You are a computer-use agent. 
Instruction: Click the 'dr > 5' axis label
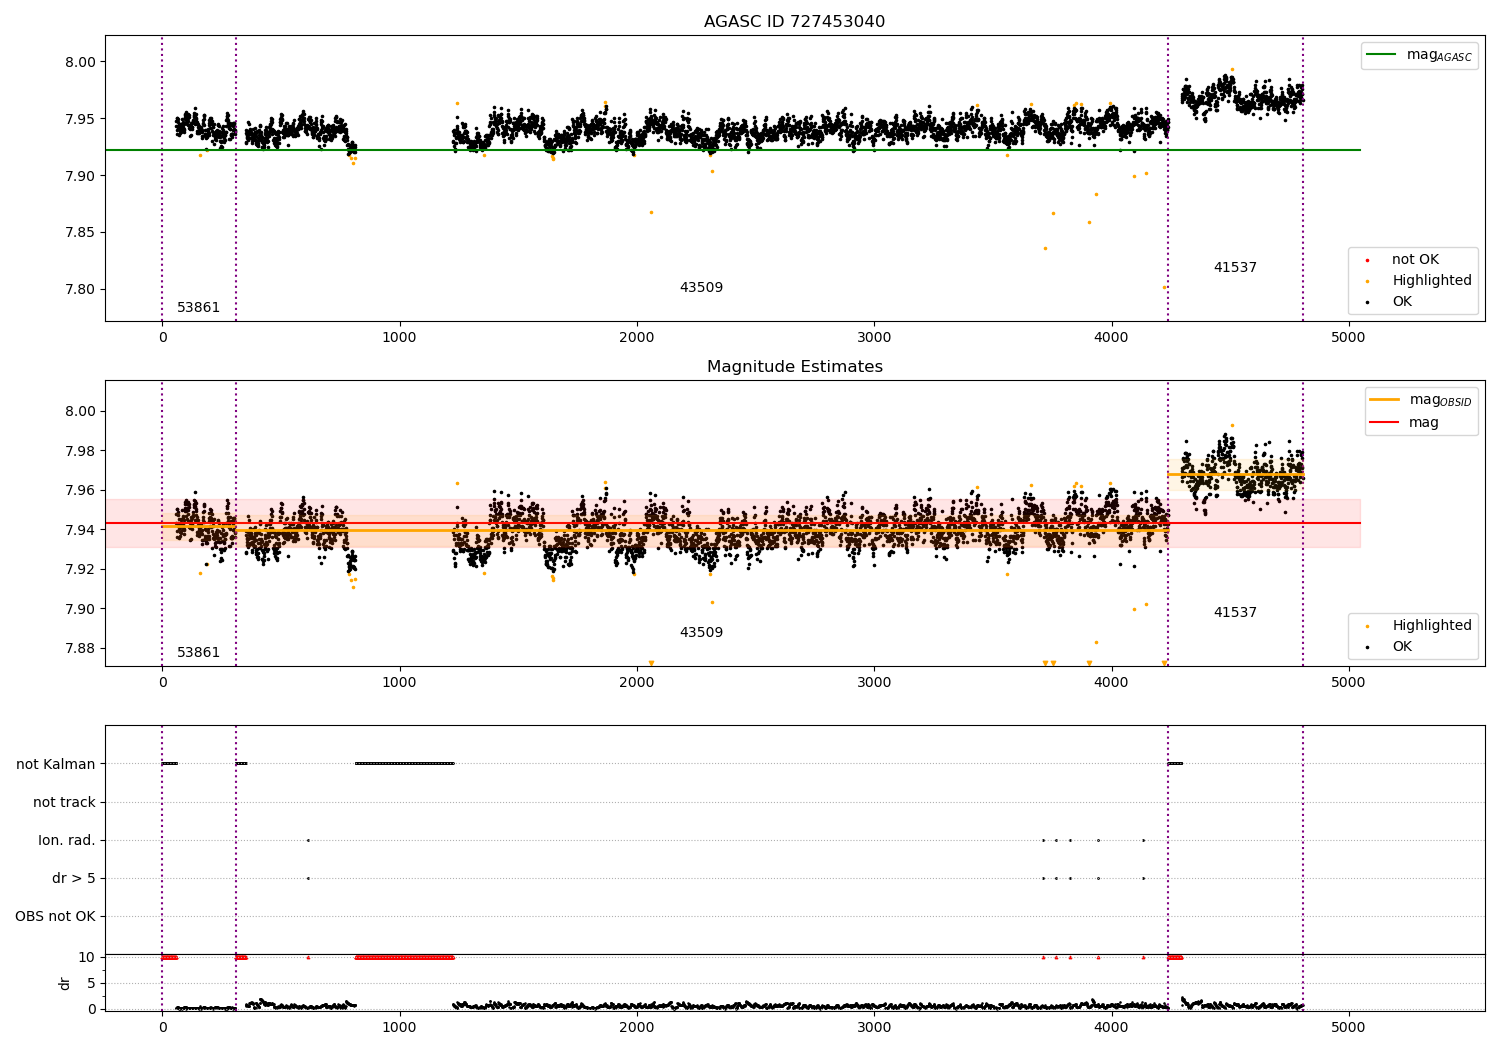(74, 878)
